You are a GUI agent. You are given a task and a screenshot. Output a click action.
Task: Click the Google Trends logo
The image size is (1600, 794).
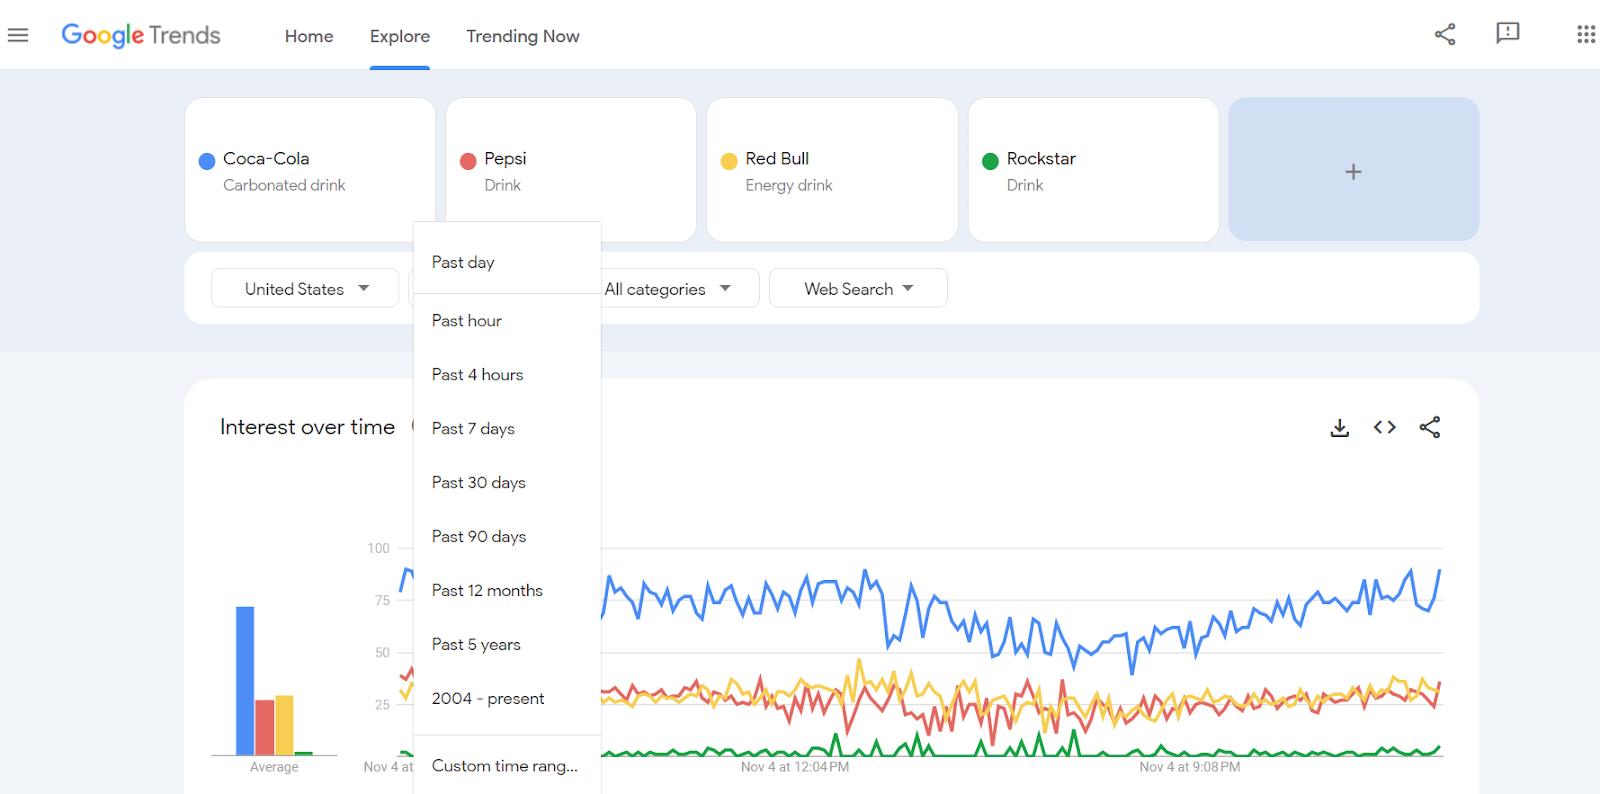point(141,36)
